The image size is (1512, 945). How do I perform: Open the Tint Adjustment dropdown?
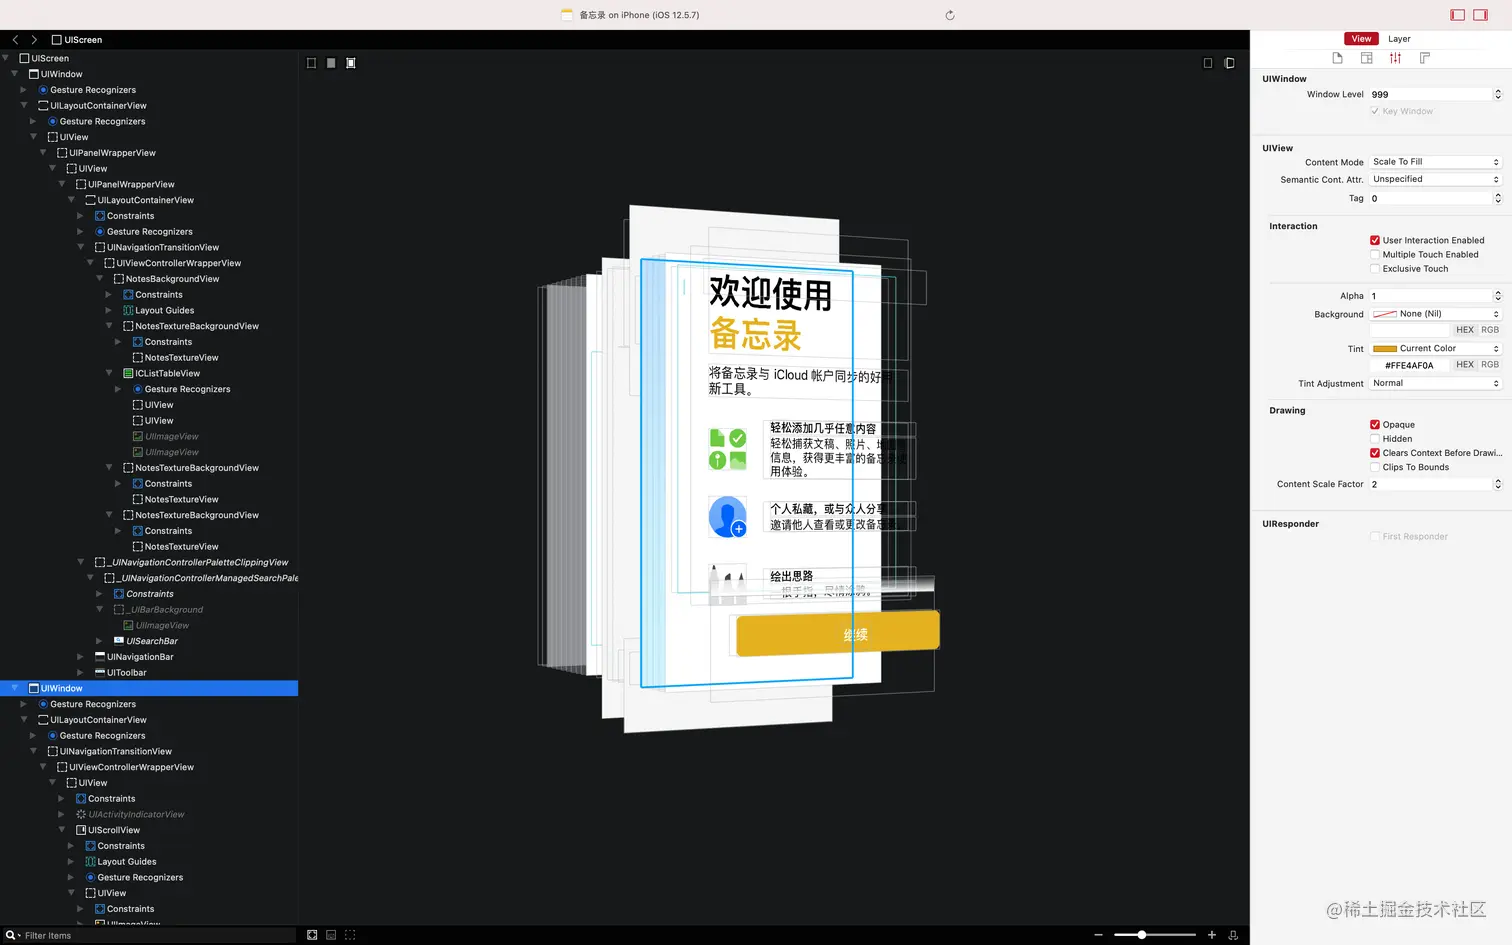[x=1436, y=383]
